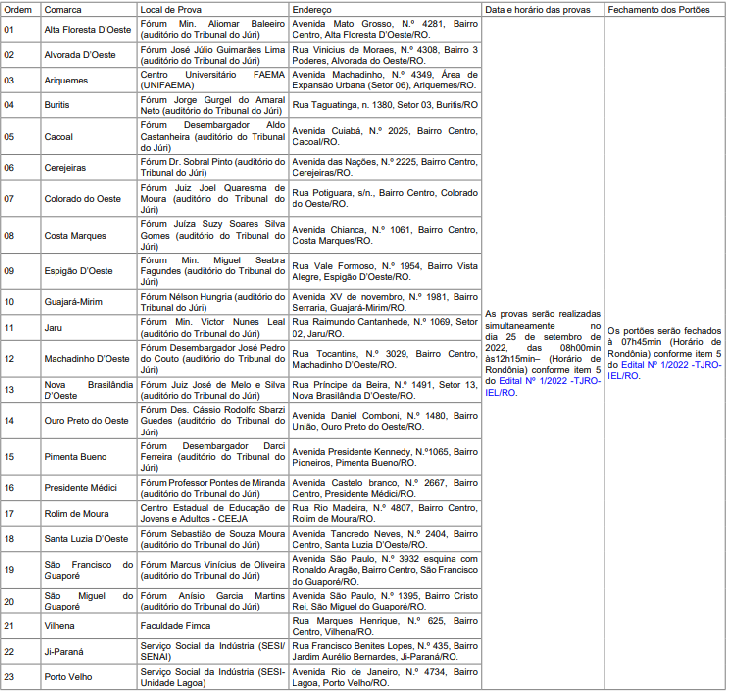Select the 'Vilhena' comarca cell

[61, 625]
